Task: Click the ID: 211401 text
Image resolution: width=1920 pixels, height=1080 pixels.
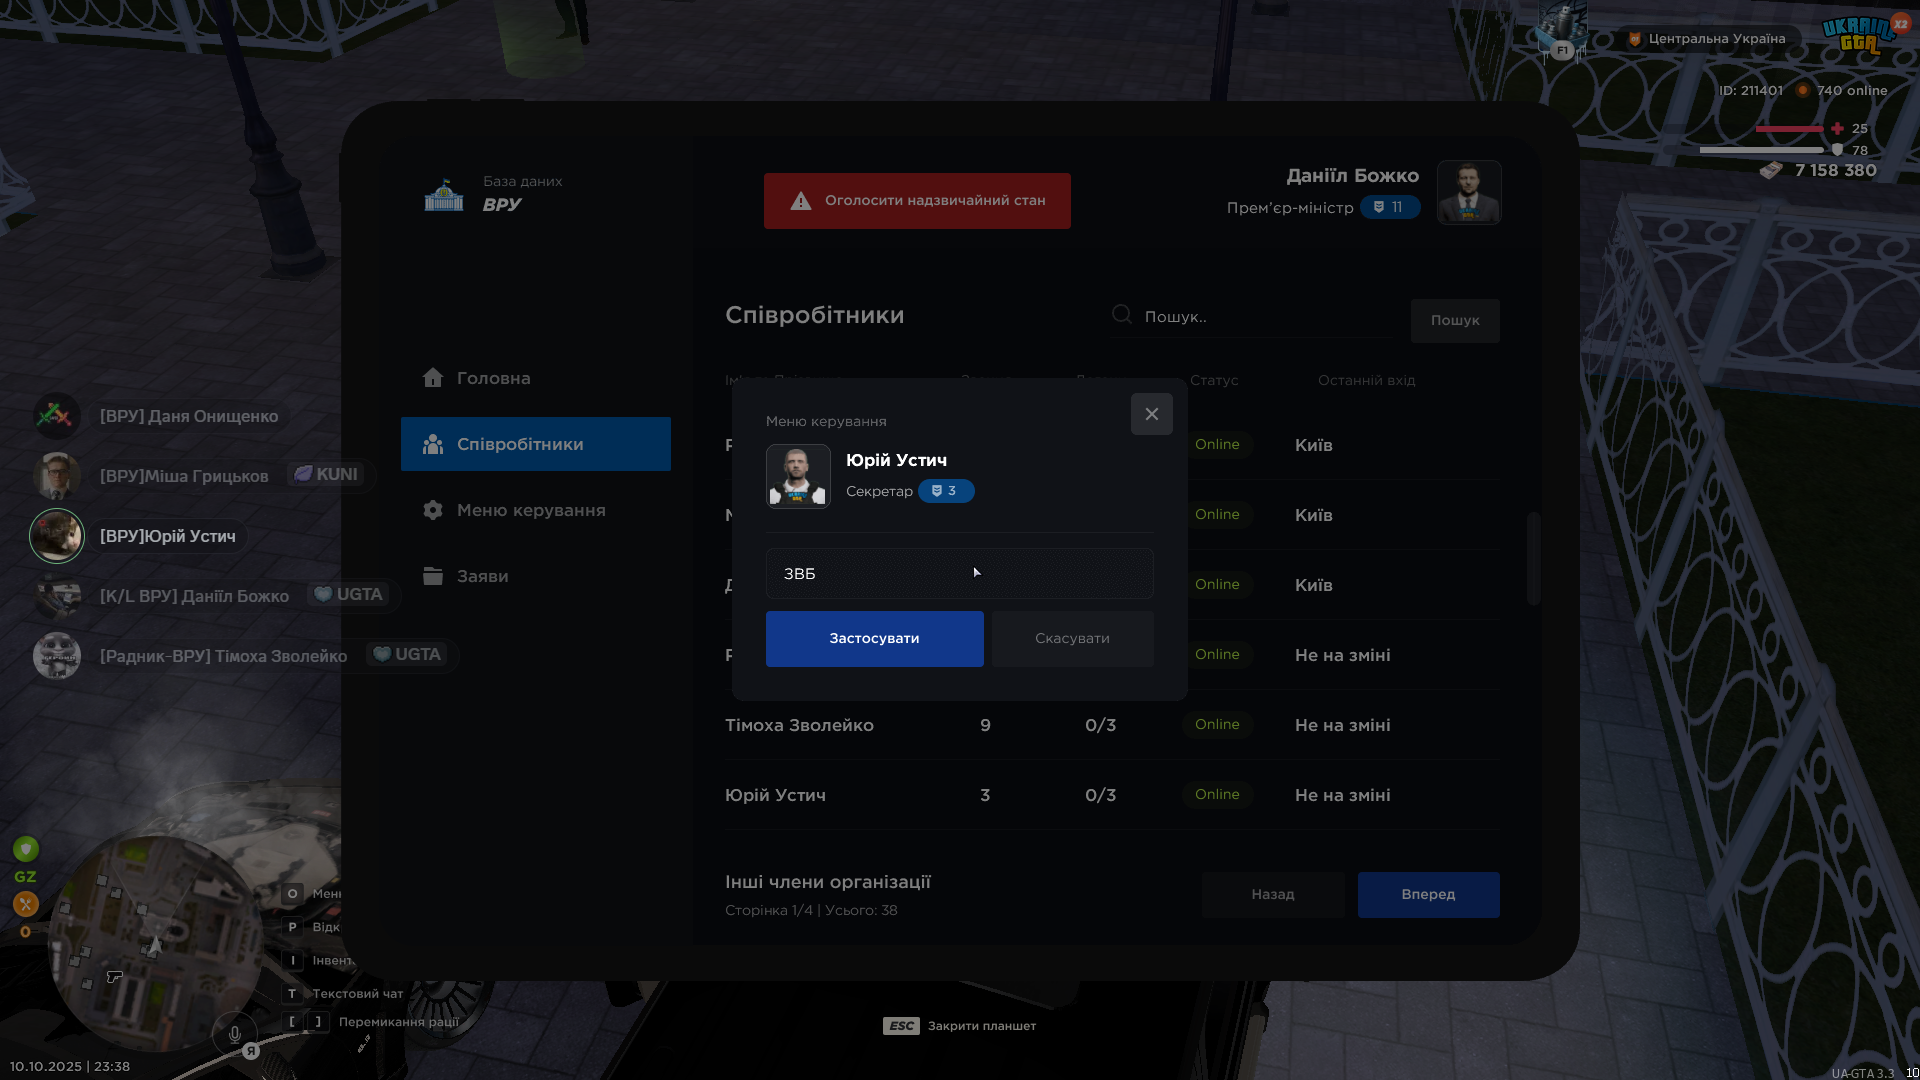Action: [1751, 90]
